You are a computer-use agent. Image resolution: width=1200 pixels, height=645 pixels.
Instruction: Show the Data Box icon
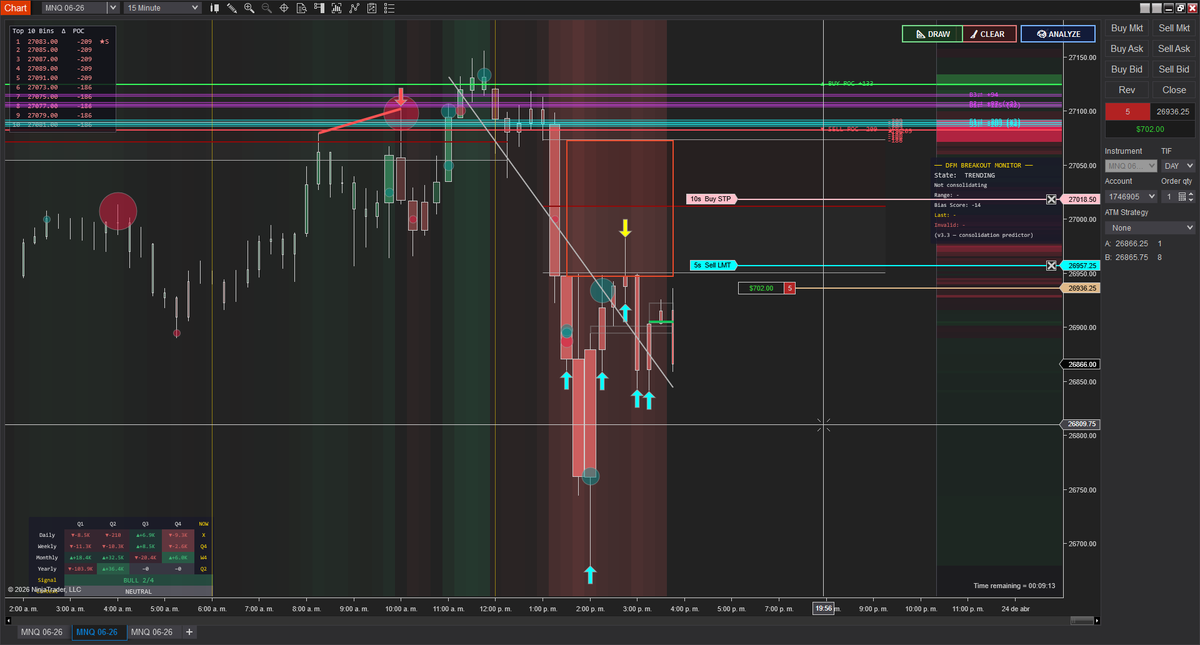click(302, 8)
